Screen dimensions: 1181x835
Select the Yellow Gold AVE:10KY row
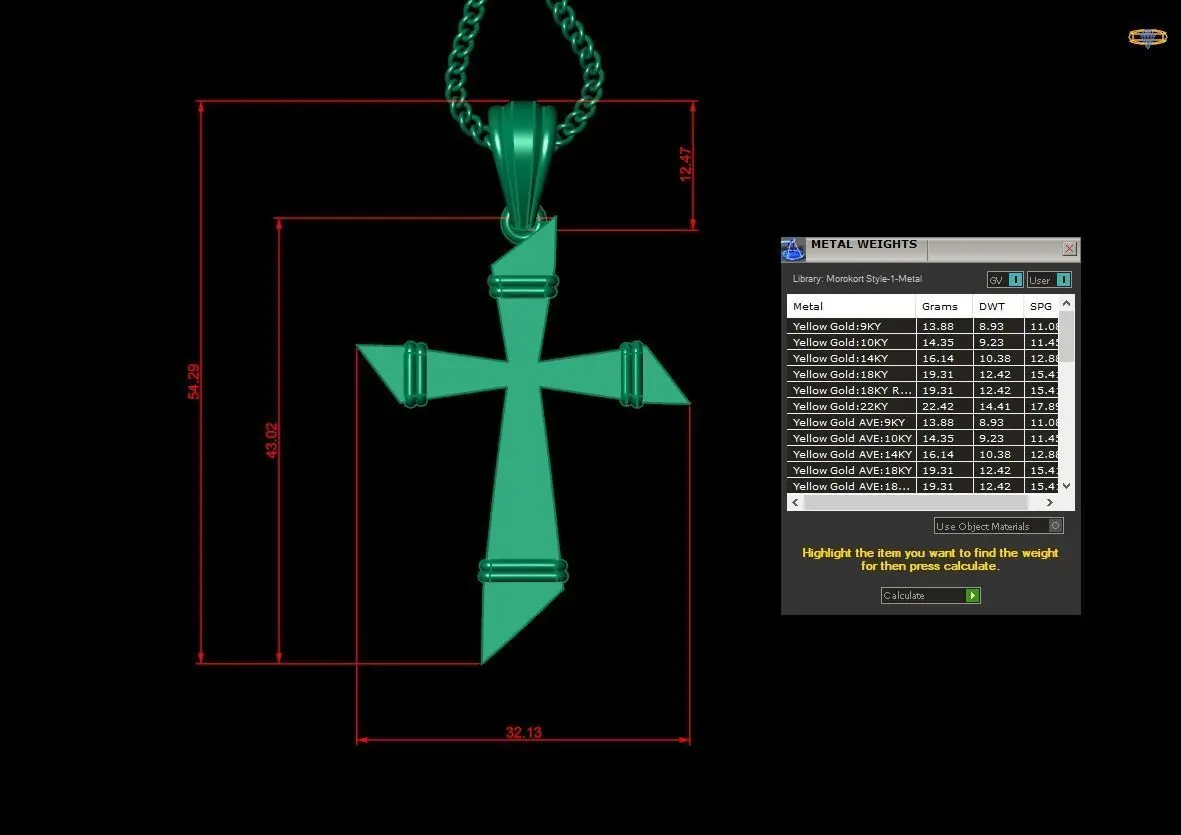[923, 438]
